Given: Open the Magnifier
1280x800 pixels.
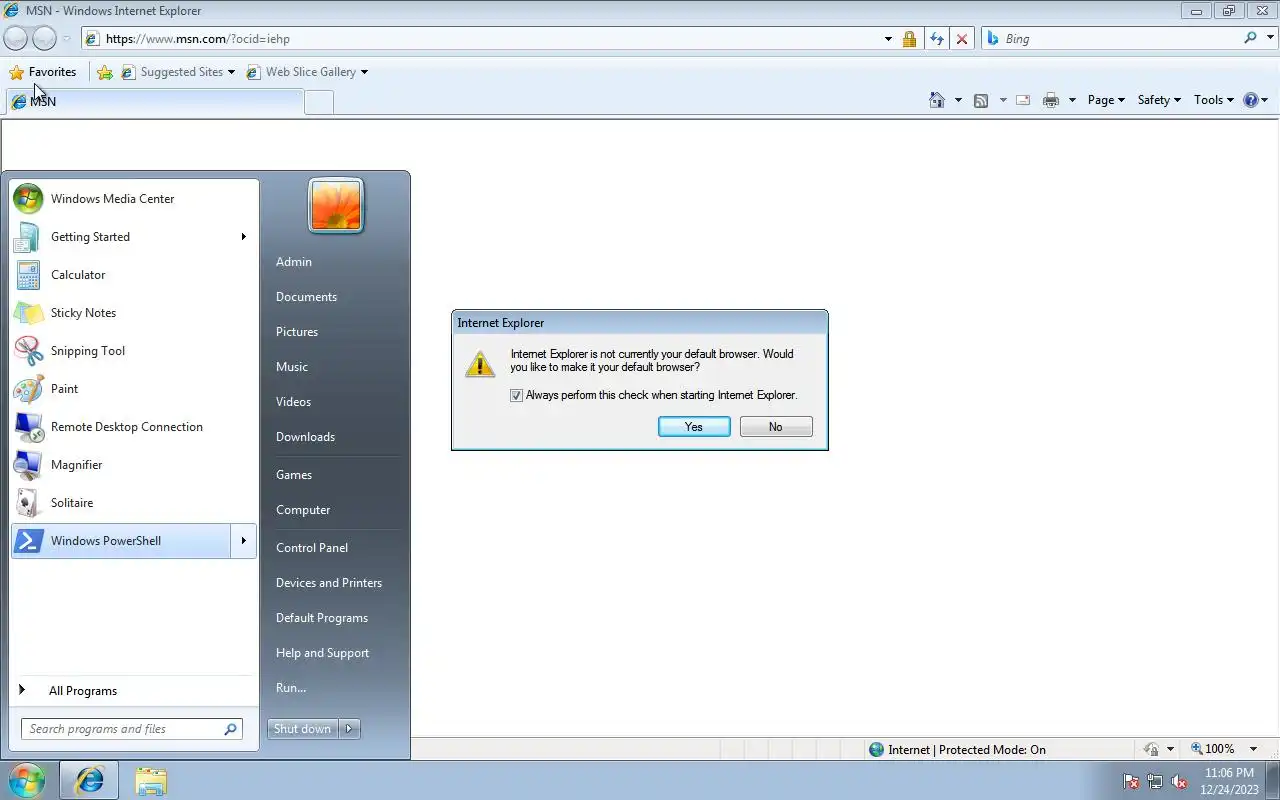Looking at the screenshot, I should coord(134,465).
